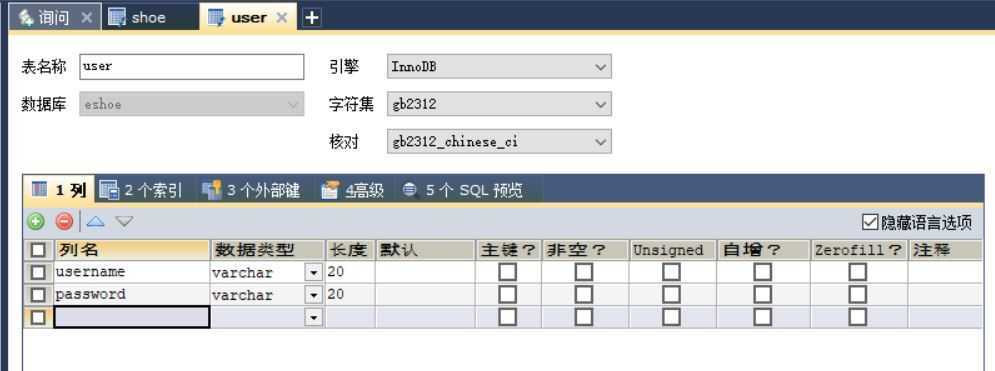995x371 pixels.
Task: Move column up with blue arrow
Action: [95, 221]
